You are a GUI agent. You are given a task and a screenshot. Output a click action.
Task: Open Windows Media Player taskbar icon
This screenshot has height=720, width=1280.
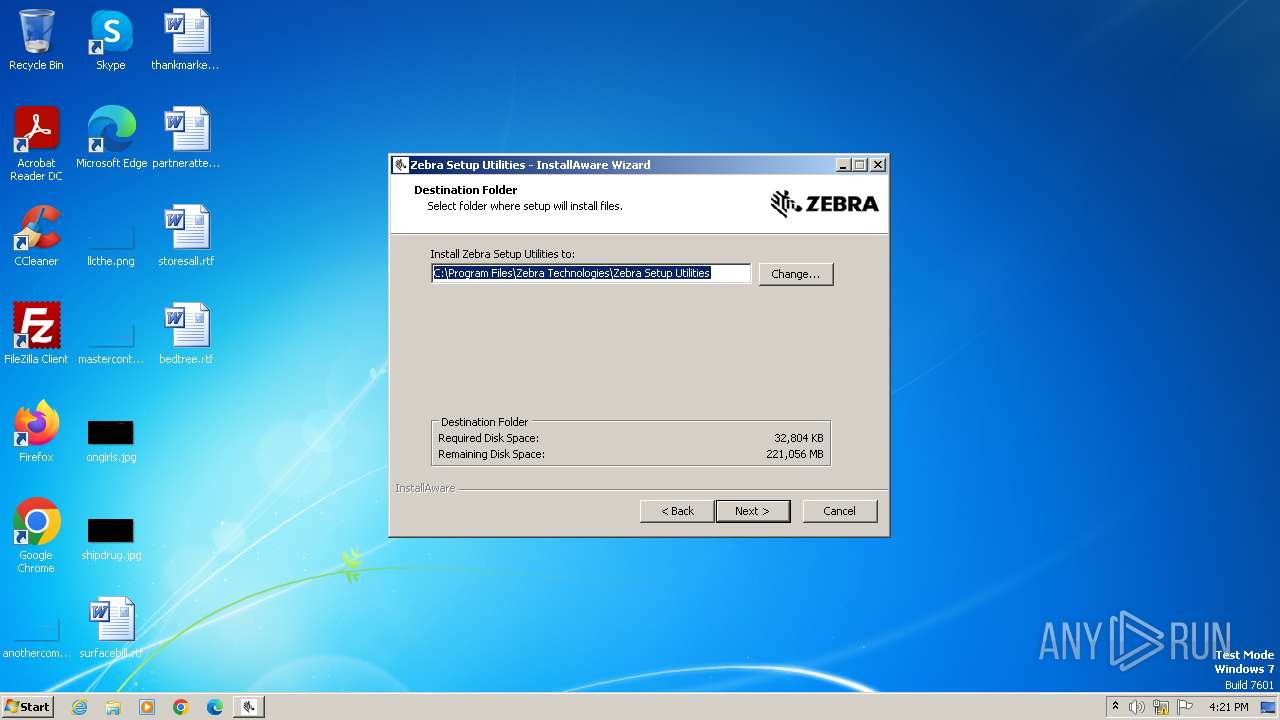tap(147, 707)
